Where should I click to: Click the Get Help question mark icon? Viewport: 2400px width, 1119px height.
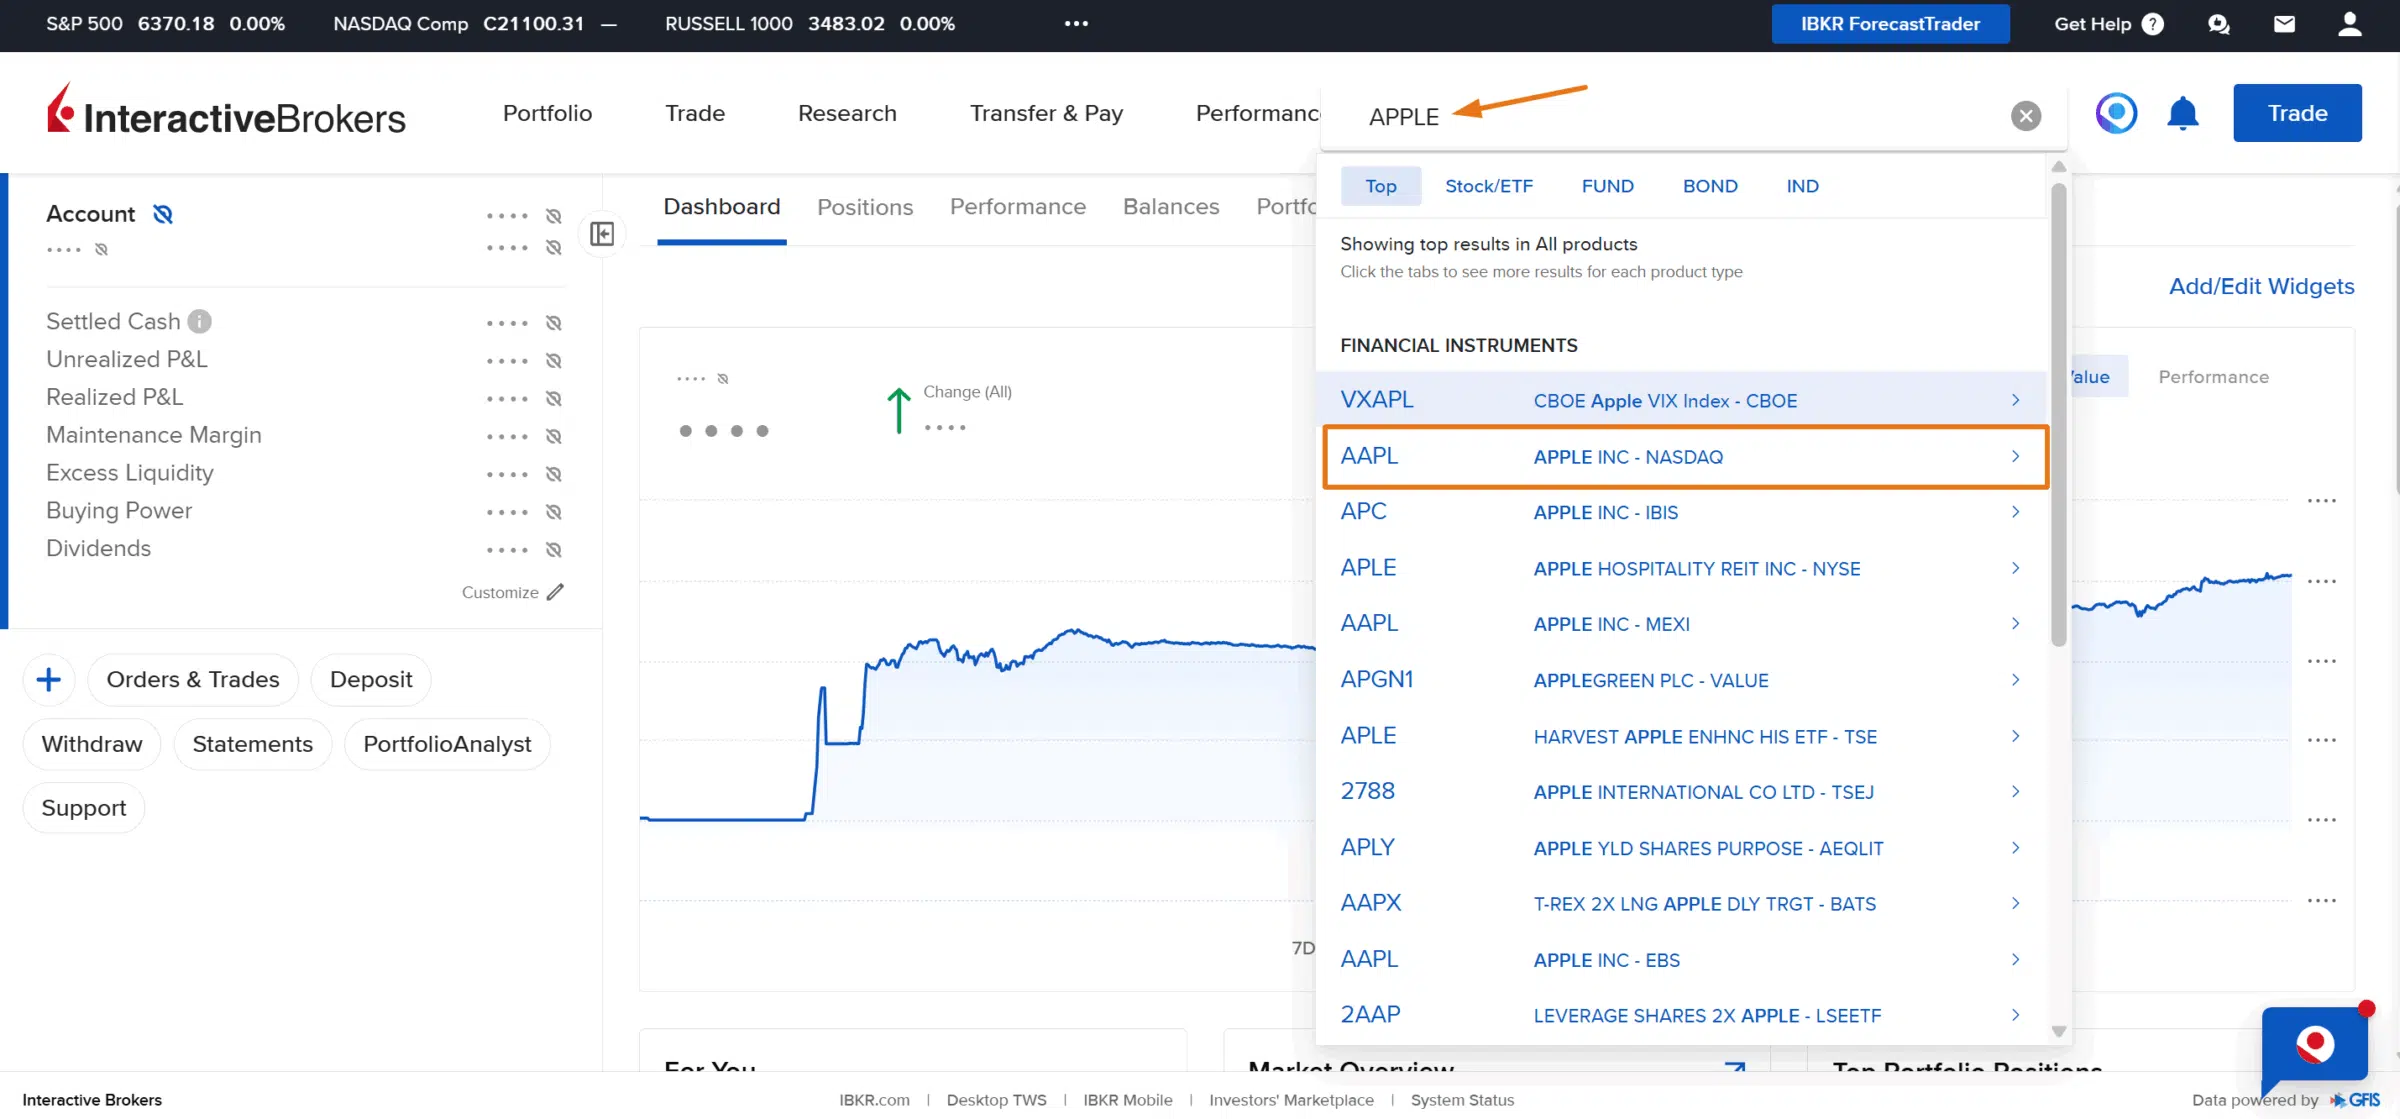pyautogui.click(x=2153, y=24)
